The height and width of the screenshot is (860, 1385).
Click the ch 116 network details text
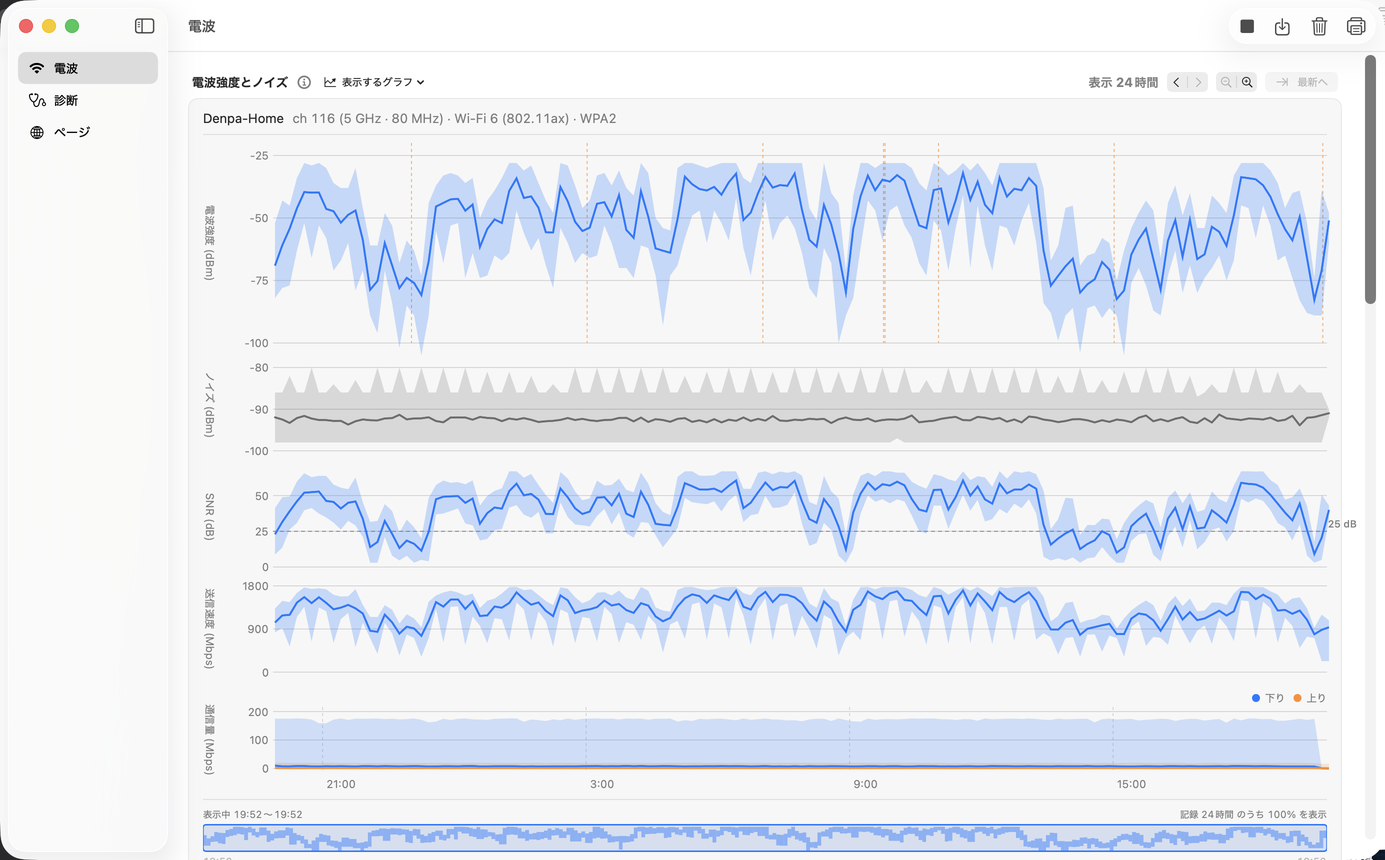coord(454,118)
